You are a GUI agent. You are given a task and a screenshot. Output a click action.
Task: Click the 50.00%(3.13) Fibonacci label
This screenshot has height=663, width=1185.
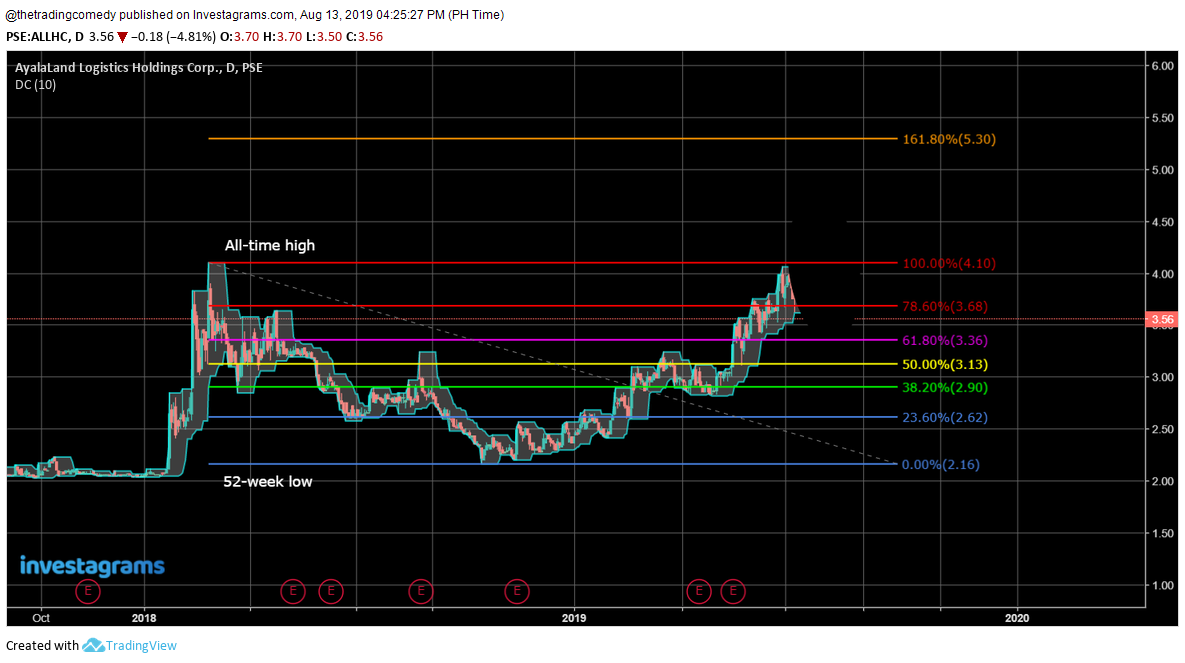click(x=945, y=364)
